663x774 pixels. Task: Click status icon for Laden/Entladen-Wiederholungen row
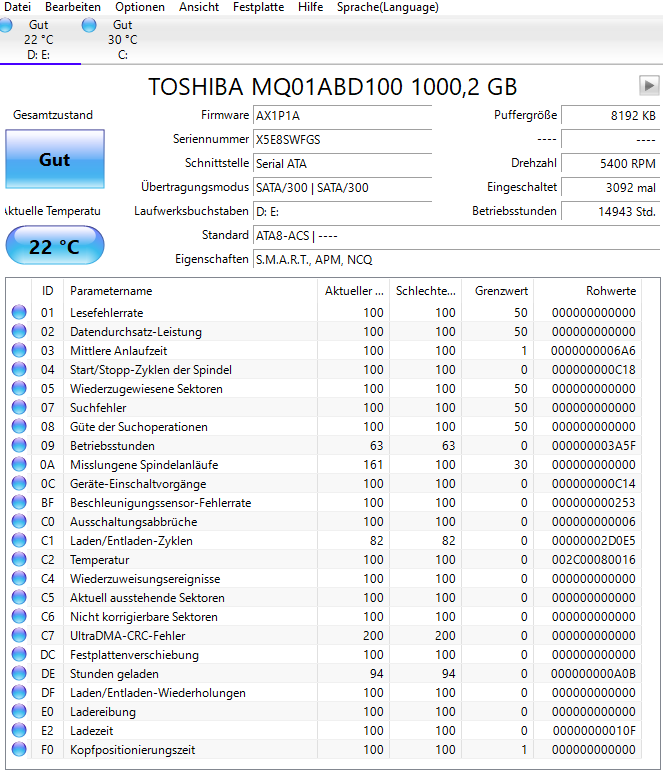tap(19, 693)
